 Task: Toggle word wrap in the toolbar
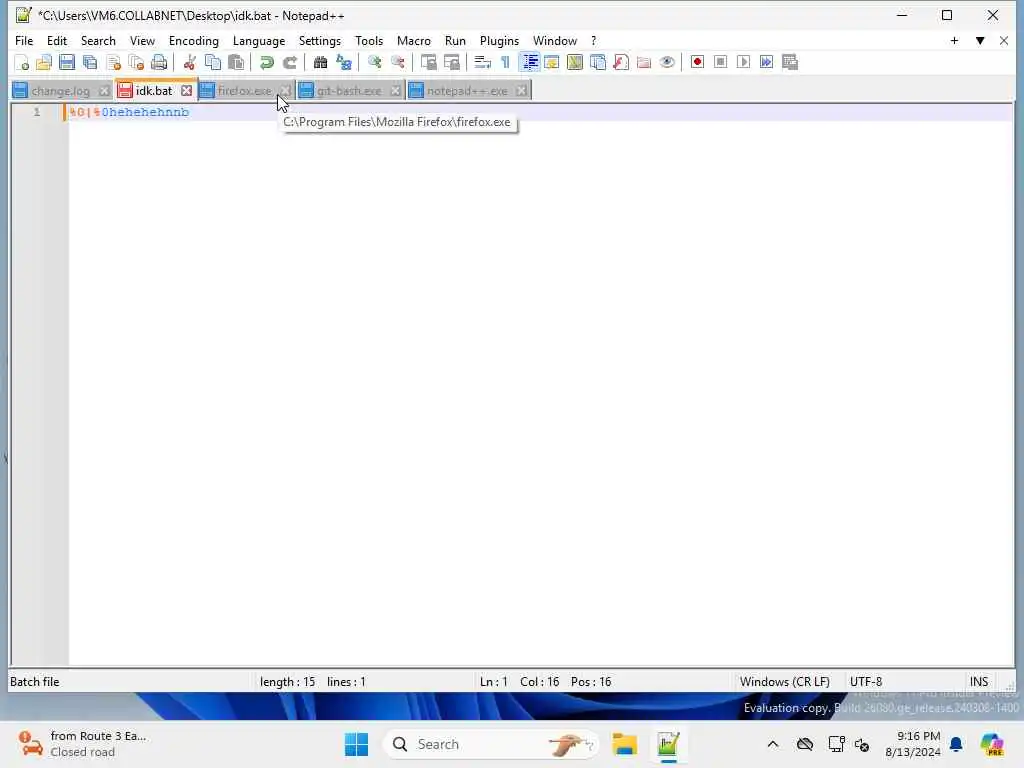pos(482,62)
